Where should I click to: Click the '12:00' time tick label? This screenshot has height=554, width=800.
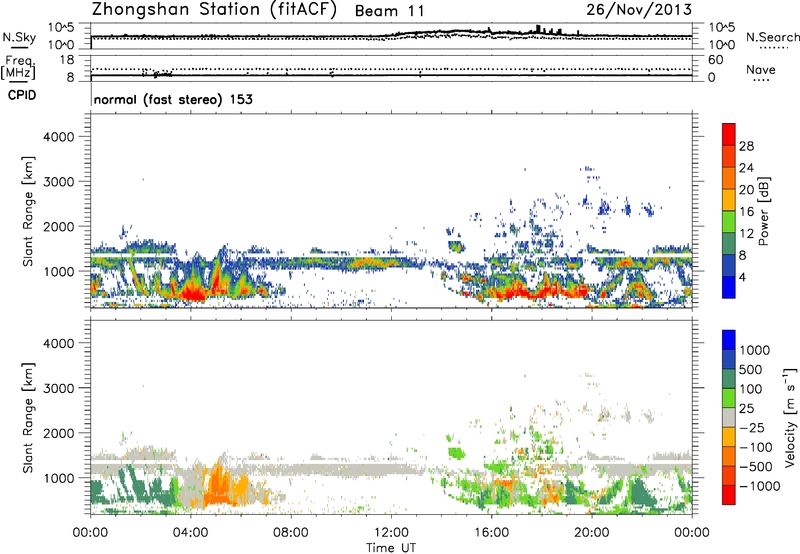click(x=391, y=533)
